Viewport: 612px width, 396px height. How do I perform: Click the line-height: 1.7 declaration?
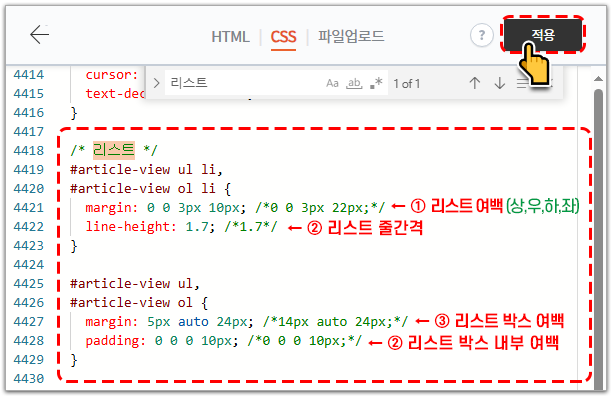pyautogui.click(x=150, y=227)
